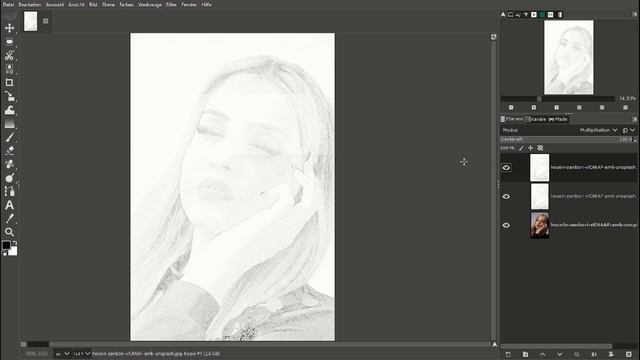Open navigation popup at canvas corner

[x=494, y=344]
